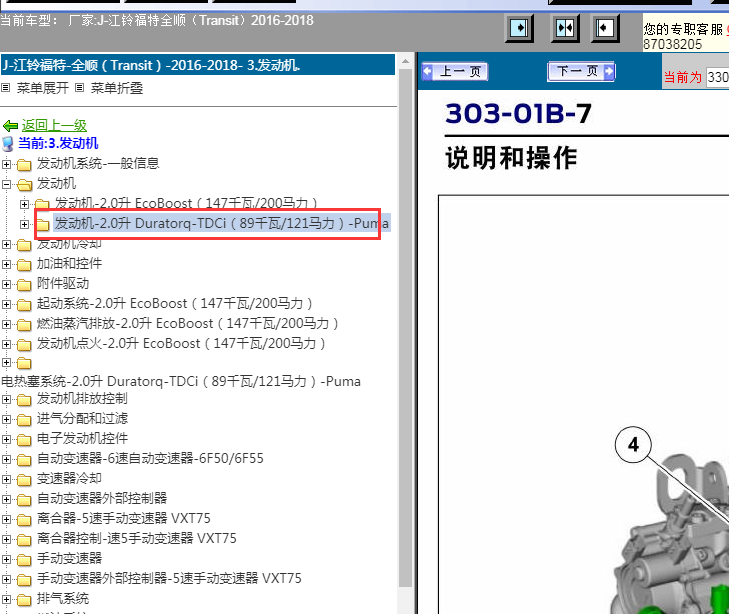Viewport: 729px width, 614px height.
Task: Click the 303-01B-7 page heading
Action: click(x=518, y=114)
